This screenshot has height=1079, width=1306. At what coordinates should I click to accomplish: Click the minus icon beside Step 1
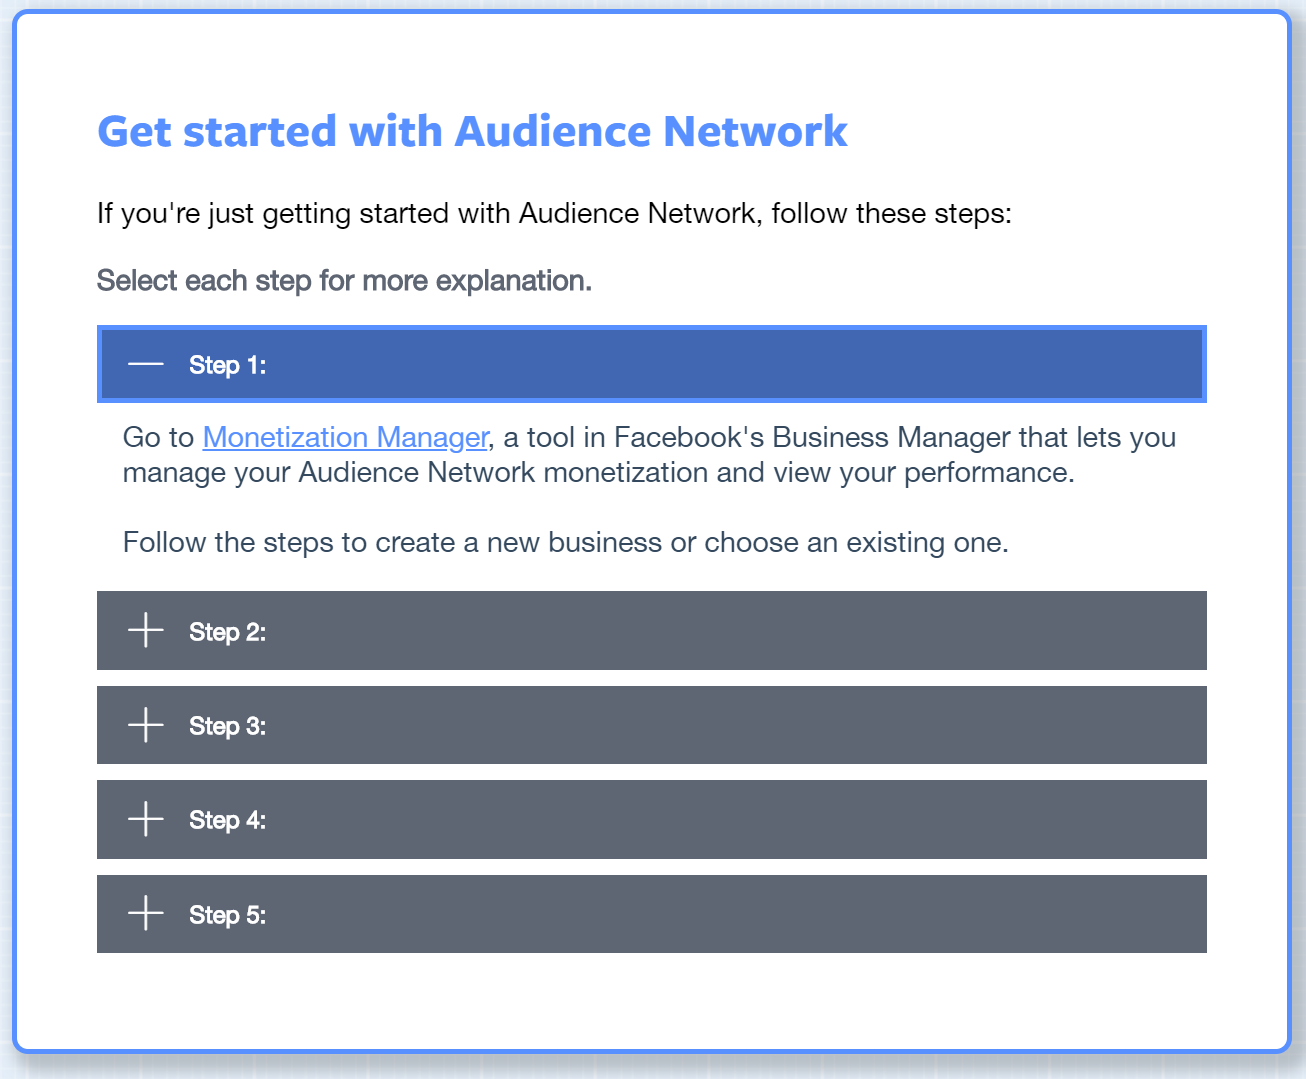146,364
